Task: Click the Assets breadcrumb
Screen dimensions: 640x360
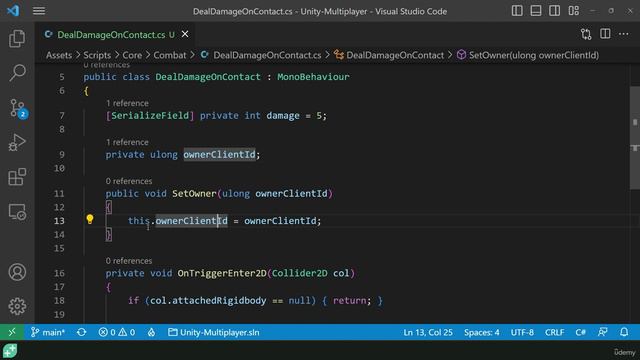Action: click(59, 55)
